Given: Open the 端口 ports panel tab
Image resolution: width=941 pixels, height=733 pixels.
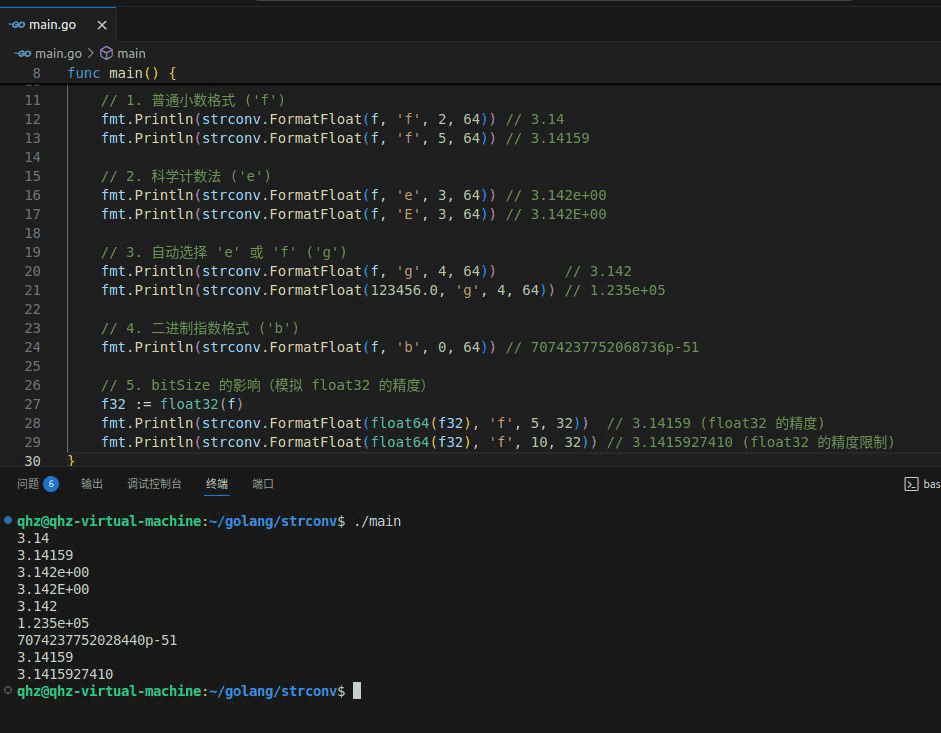Looking at the screenshot, I should [263, 484].
